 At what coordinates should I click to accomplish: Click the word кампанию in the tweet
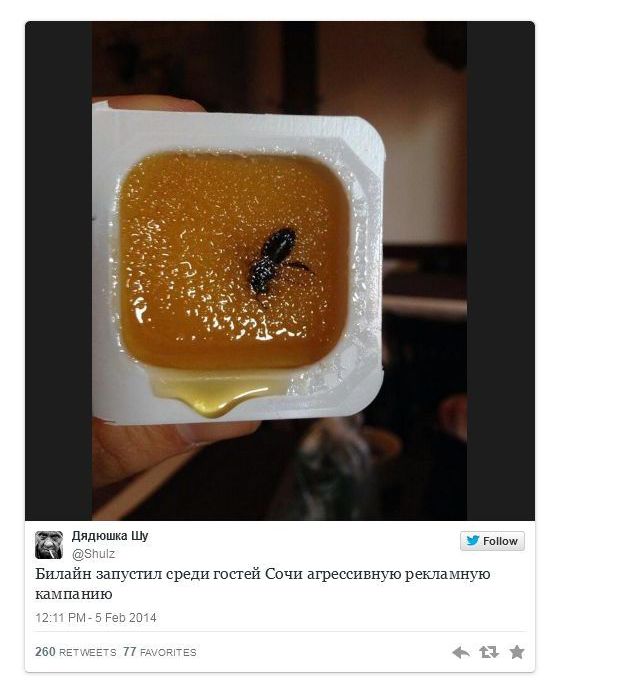pyautogui.click(x=73, y=594)
